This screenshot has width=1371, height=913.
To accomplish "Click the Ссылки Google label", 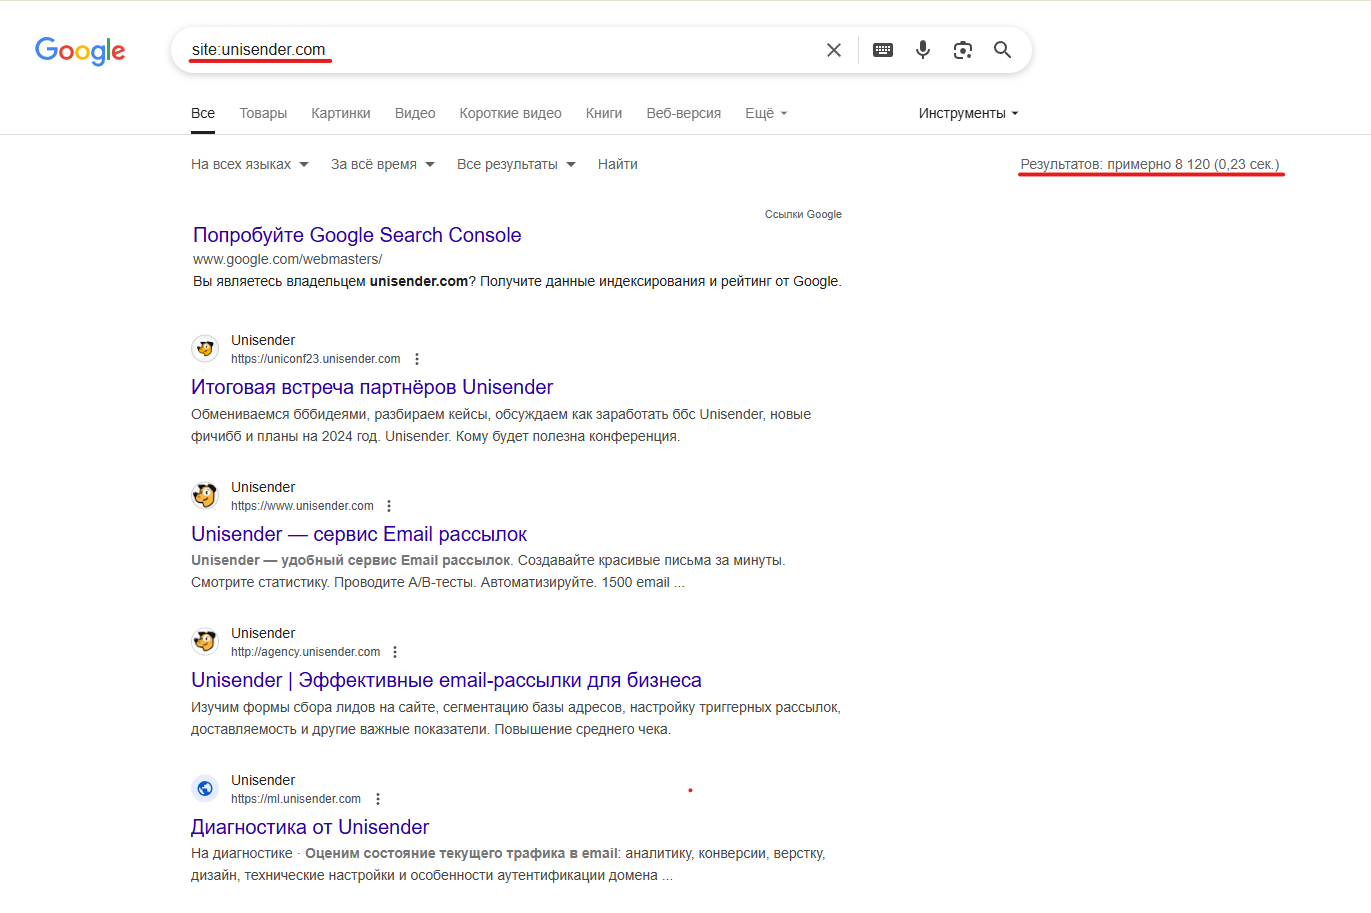I will 803,214.
